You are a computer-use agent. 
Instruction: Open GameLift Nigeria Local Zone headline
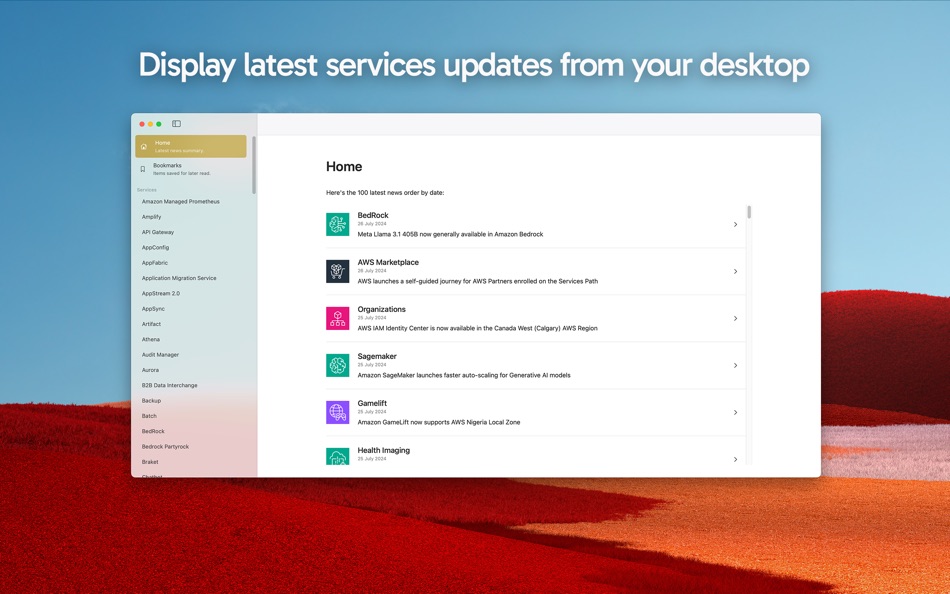point(439,422)
